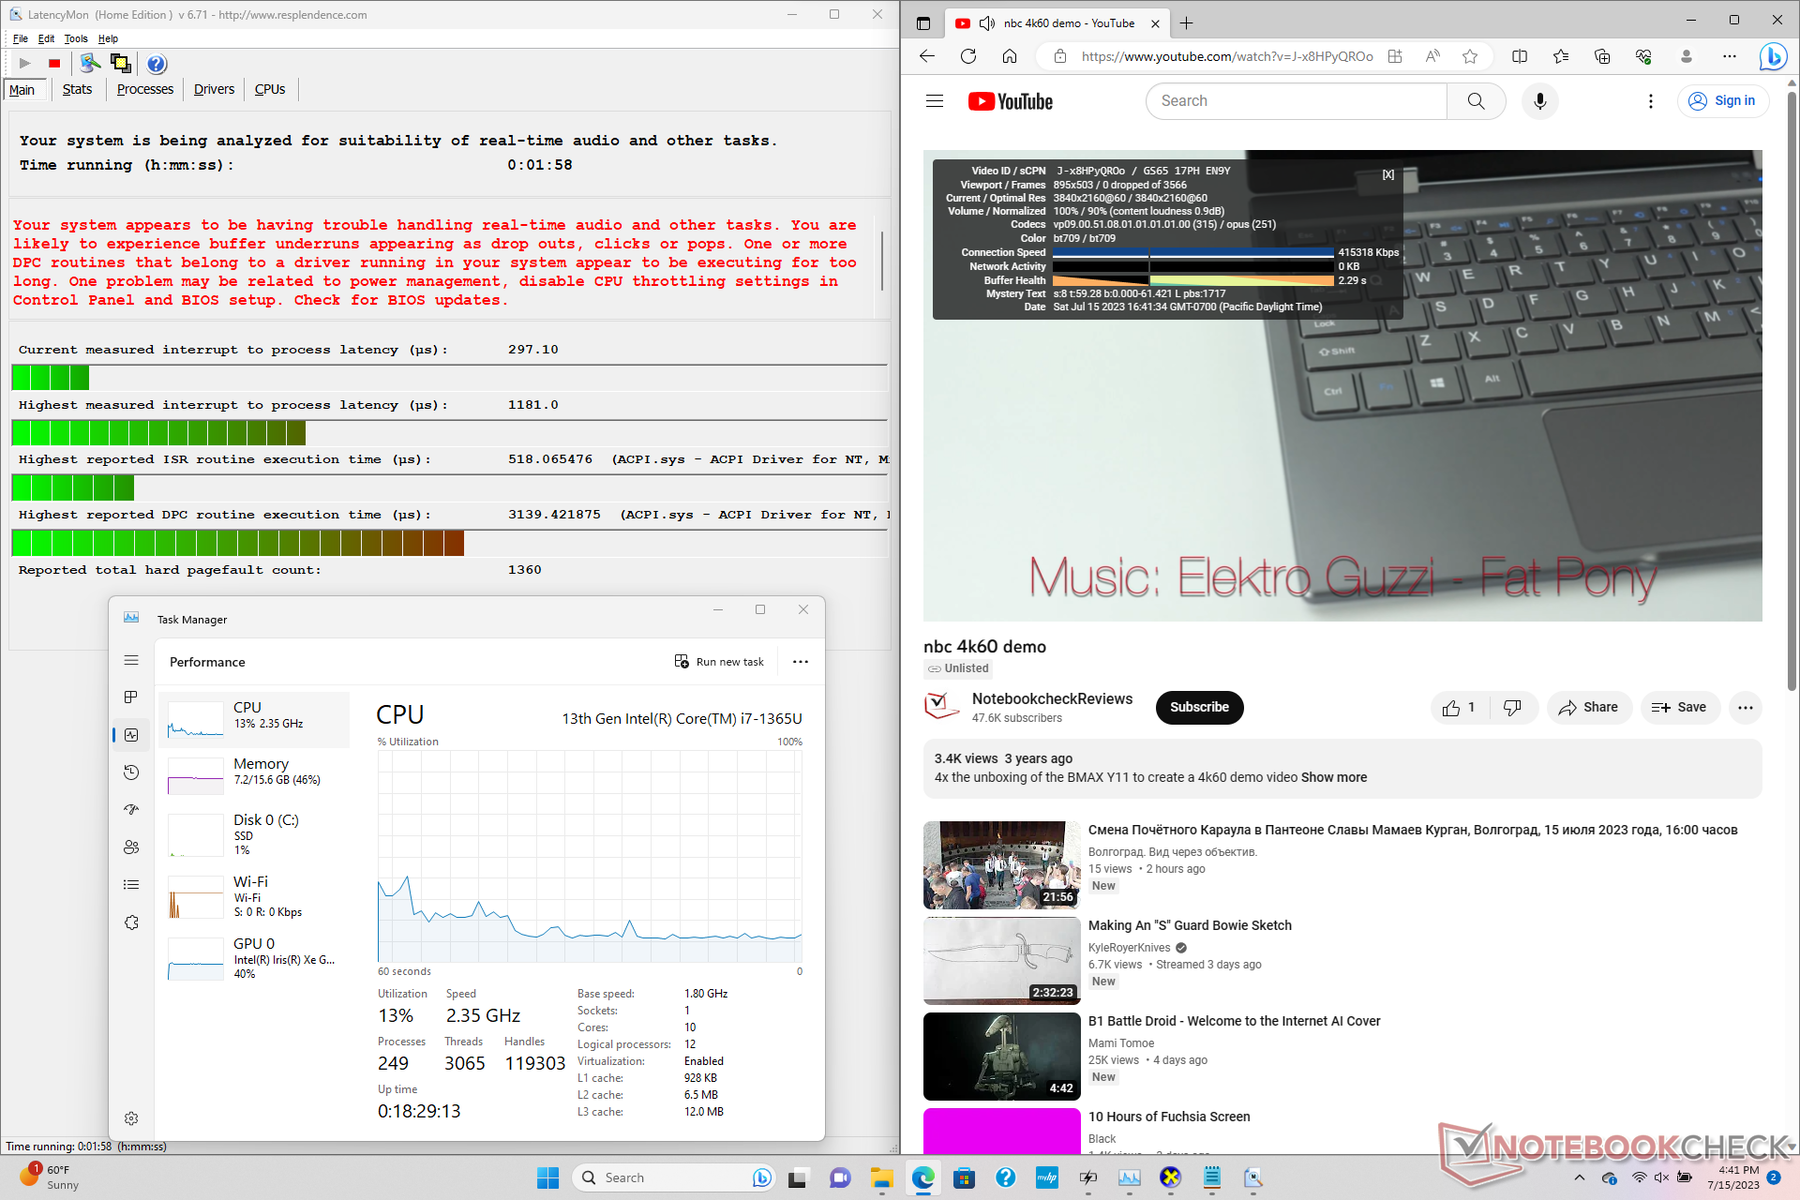
Task: Open LatencyMon options toolbar icon with green pencil
Action: click(x=90, y=64)
